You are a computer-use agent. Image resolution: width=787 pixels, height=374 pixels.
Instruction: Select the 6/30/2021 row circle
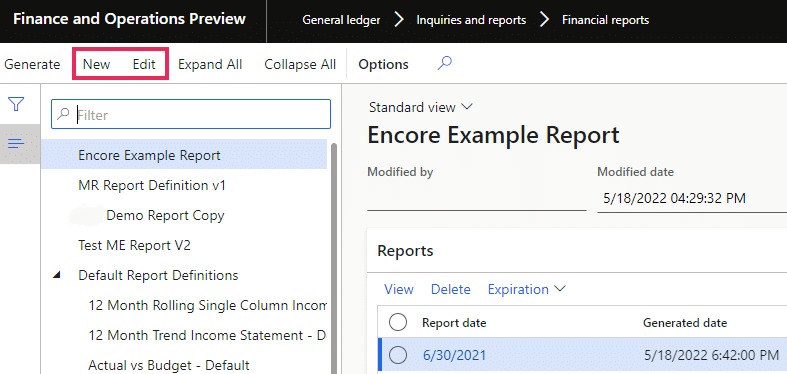point(398,355)
